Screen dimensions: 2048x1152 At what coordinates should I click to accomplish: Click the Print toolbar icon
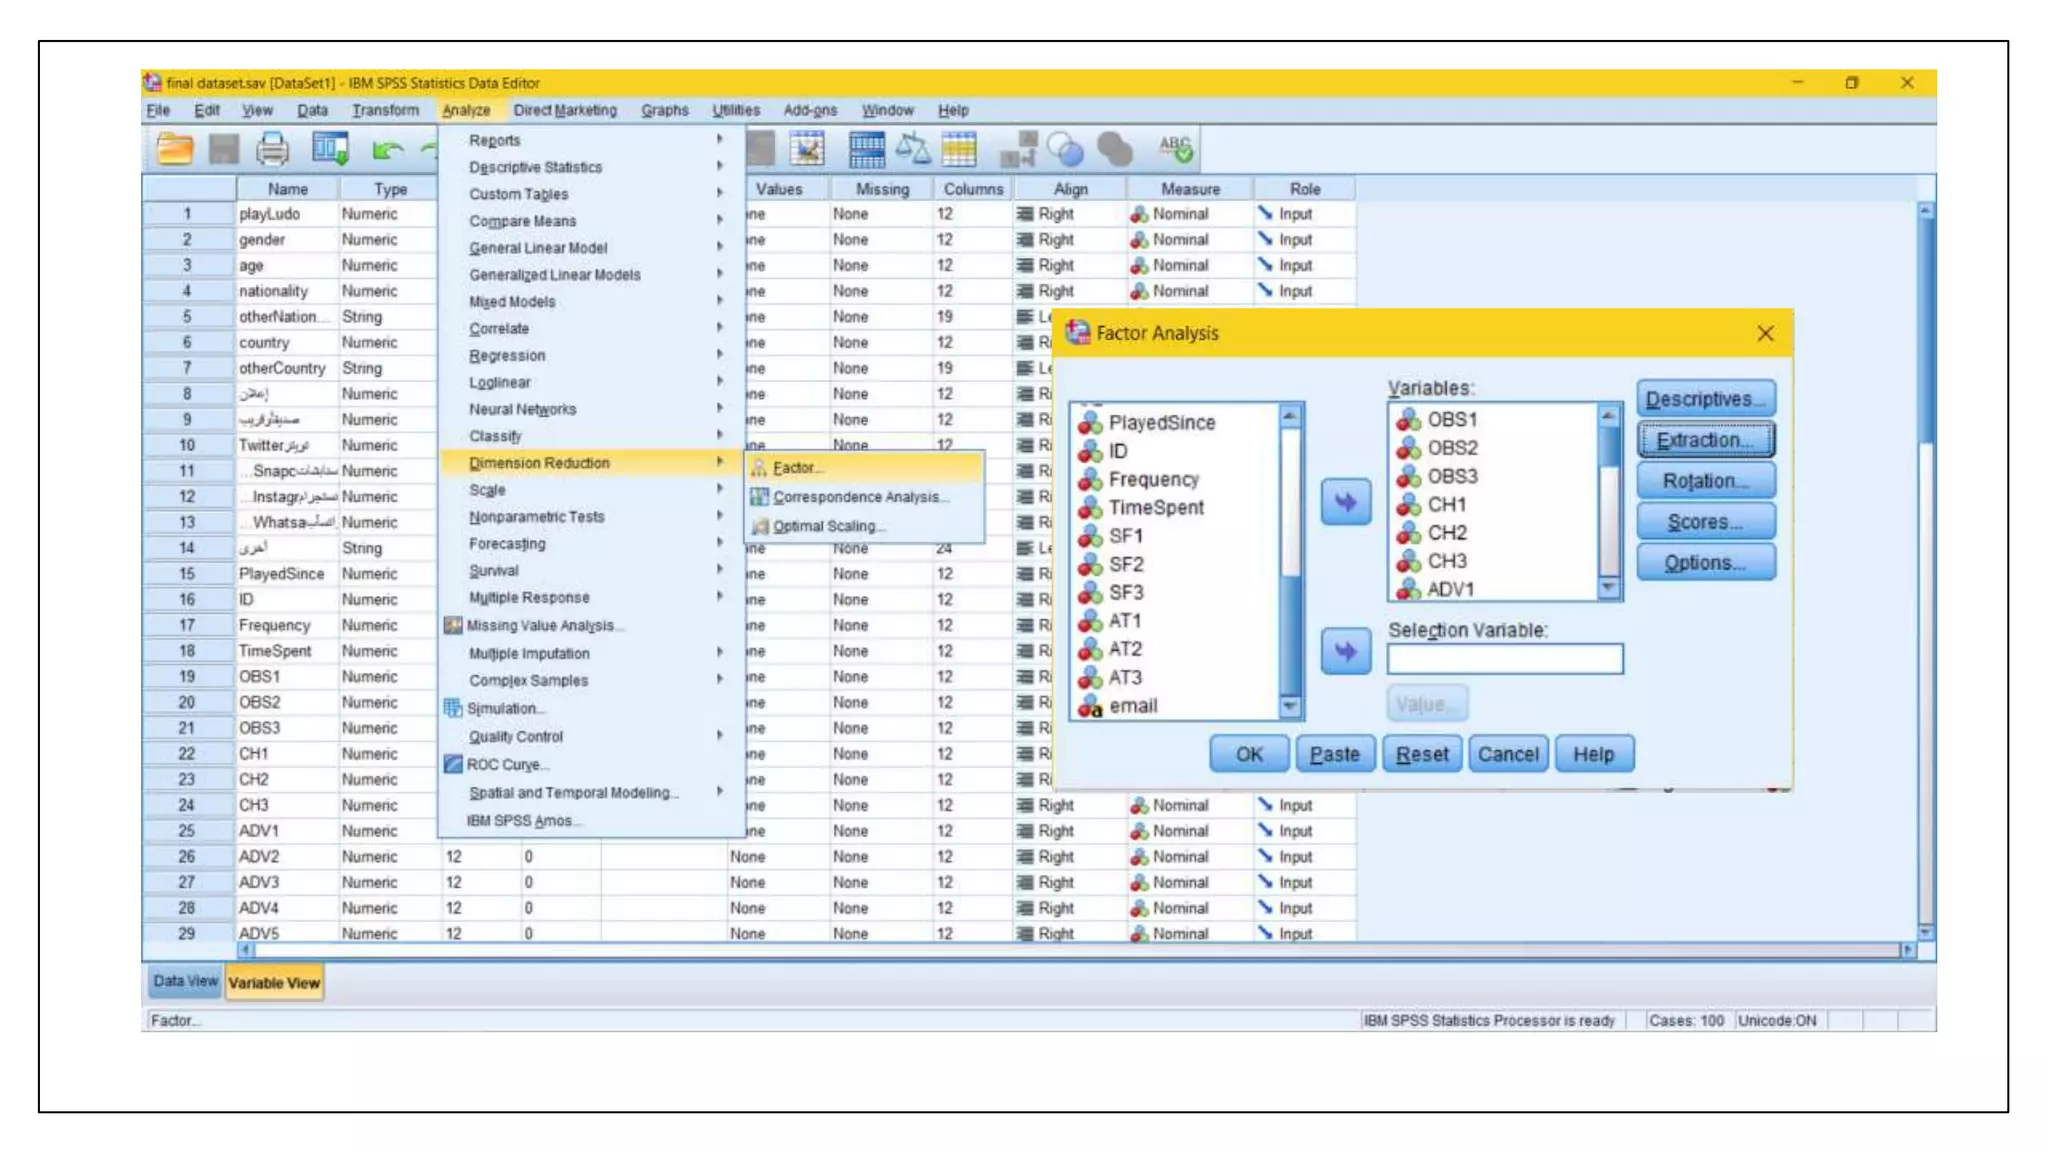tap(272, 150)
